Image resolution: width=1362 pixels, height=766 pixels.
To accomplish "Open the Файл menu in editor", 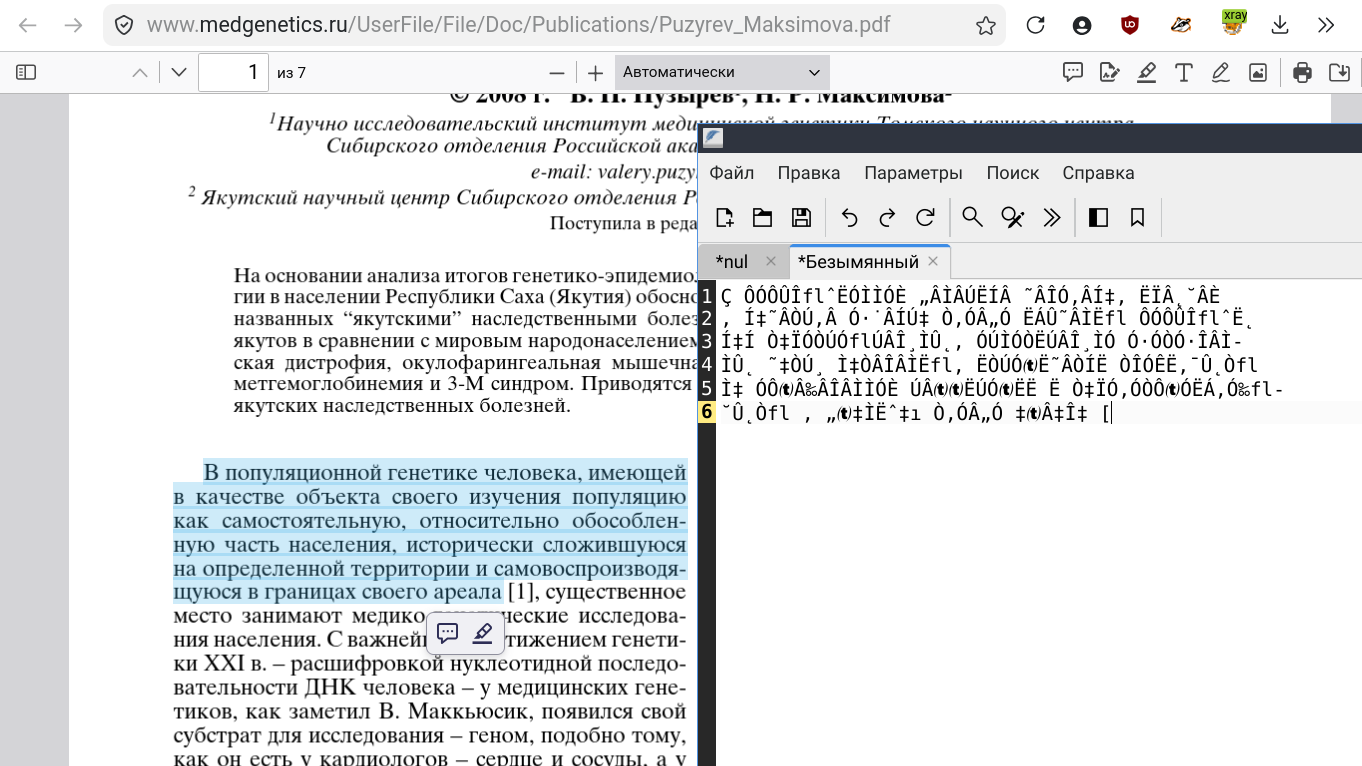I will coord(731,173).
